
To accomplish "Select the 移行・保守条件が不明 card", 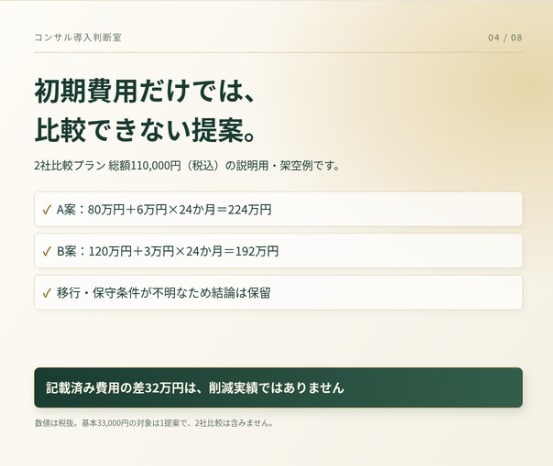I will tap(278, 293).
